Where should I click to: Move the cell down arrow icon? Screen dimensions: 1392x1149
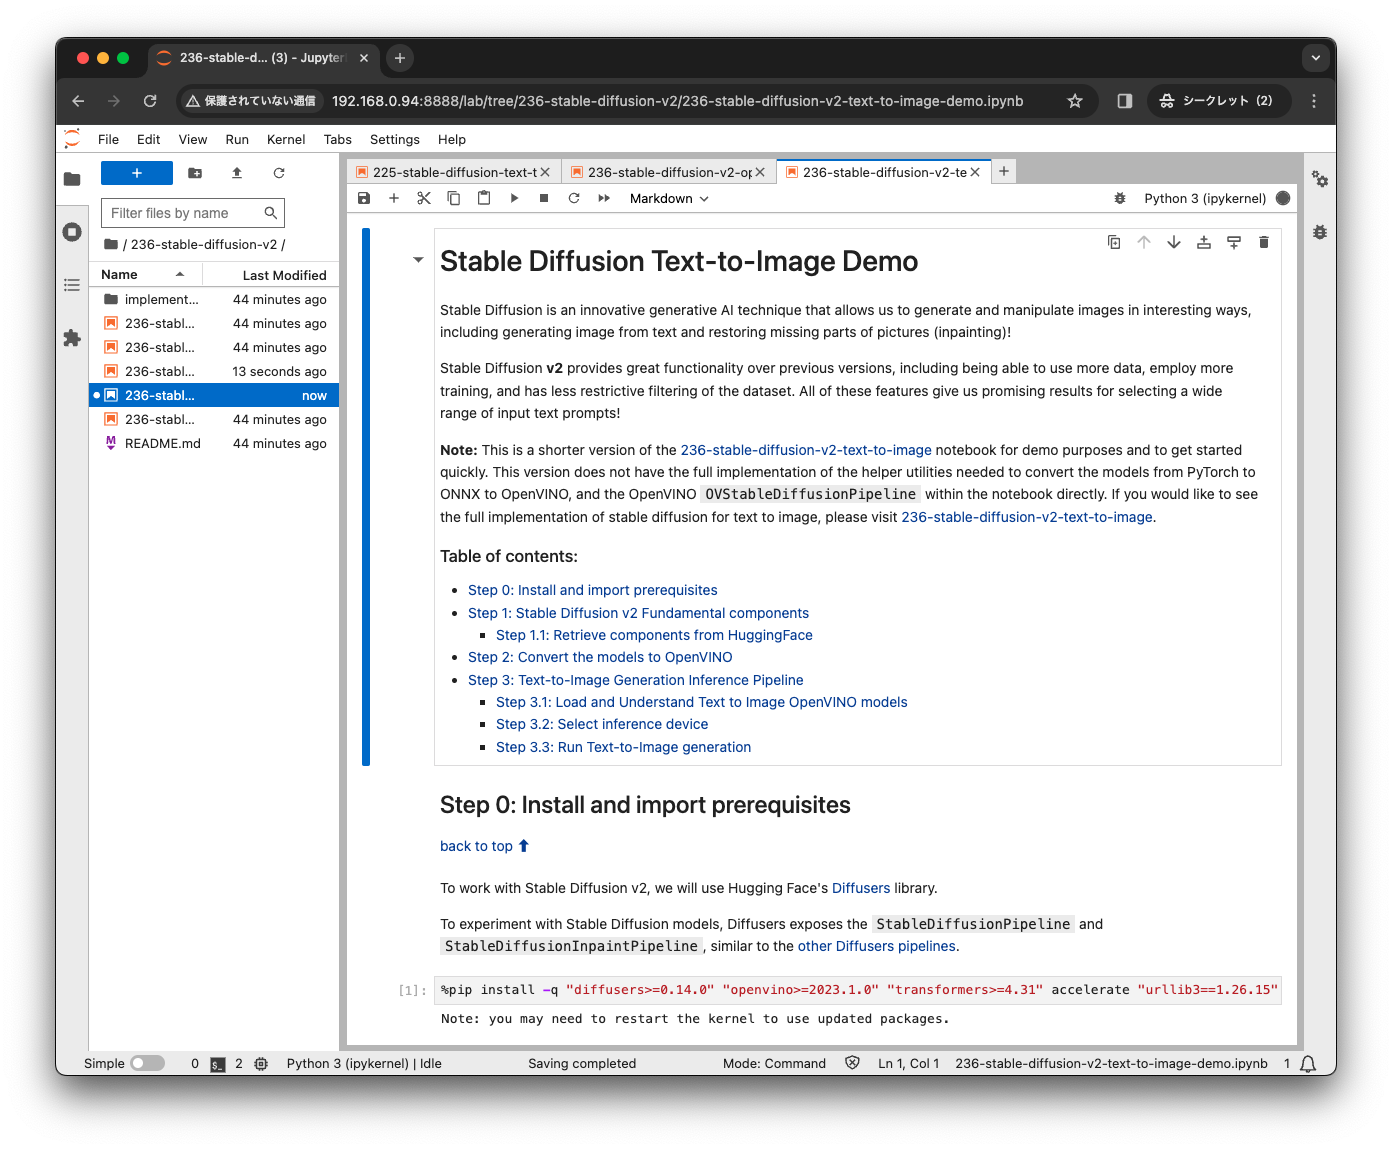coord(1174,242)
